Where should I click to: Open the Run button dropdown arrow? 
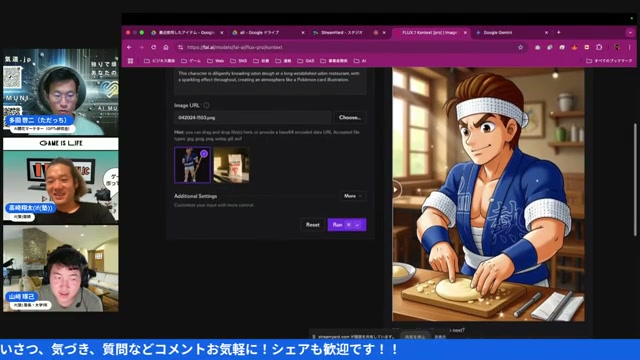tap(358, 225)
